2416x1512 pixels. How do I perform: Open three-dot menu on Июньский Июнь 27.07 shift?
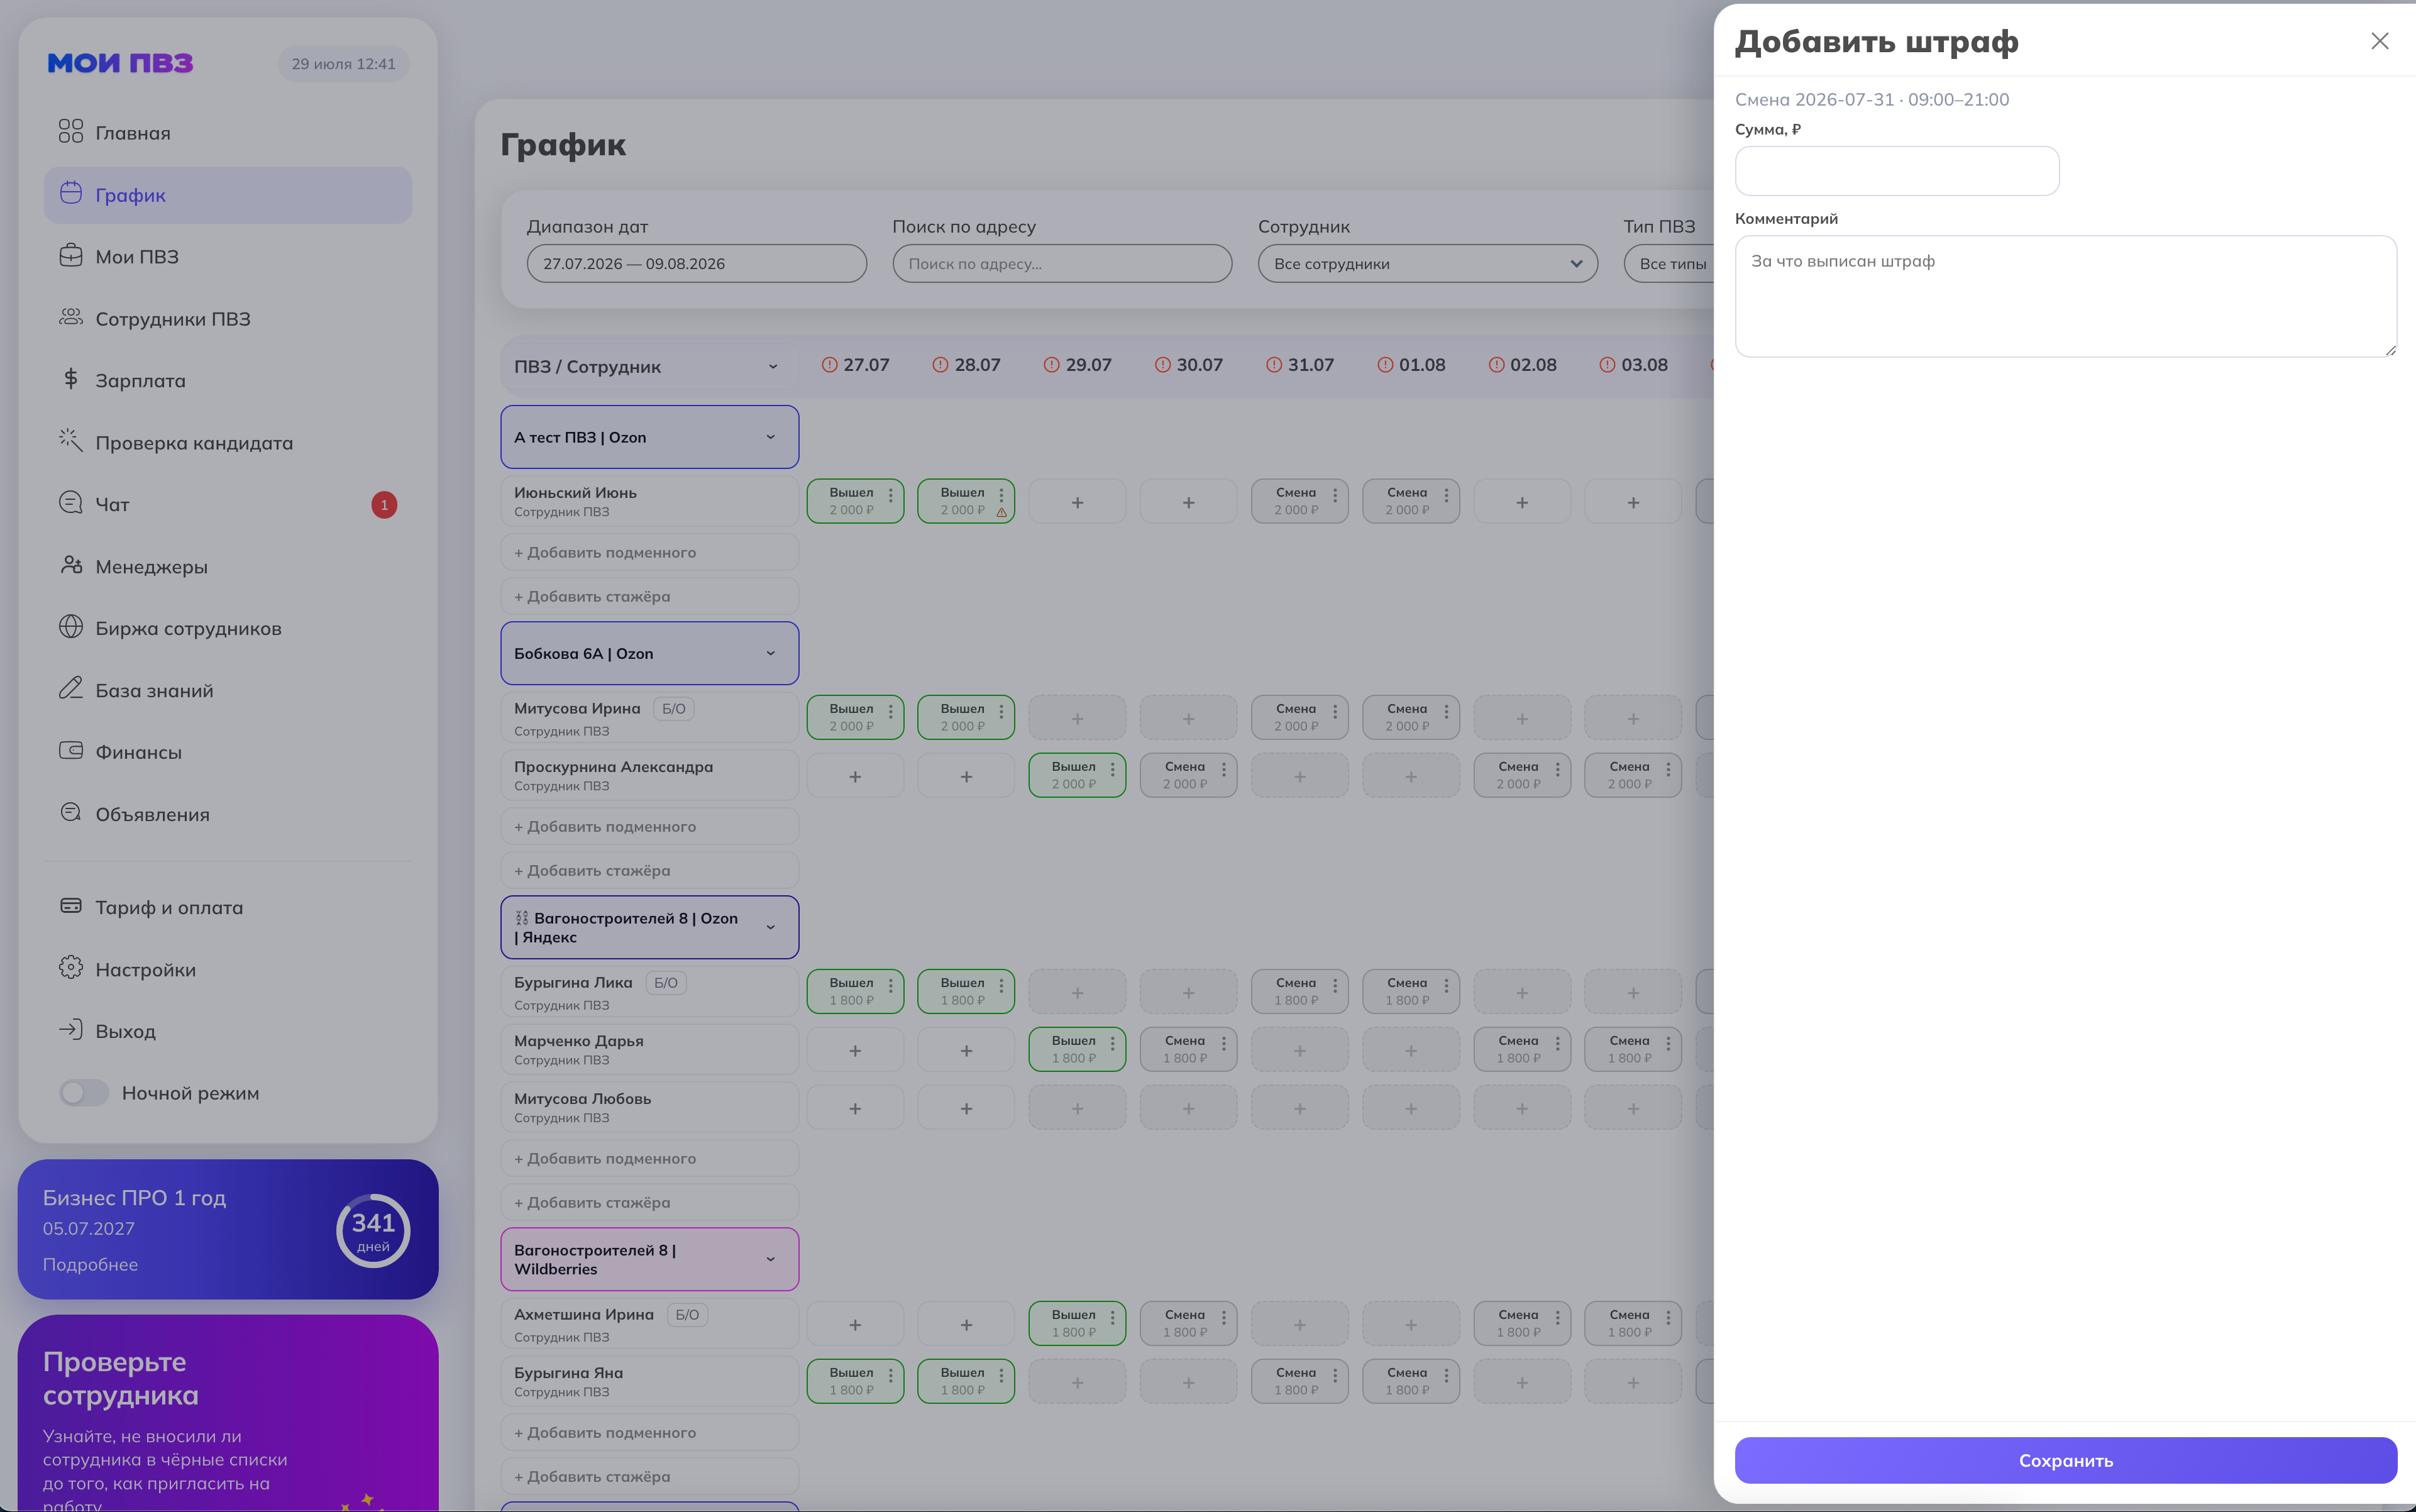tap(890, 495)
